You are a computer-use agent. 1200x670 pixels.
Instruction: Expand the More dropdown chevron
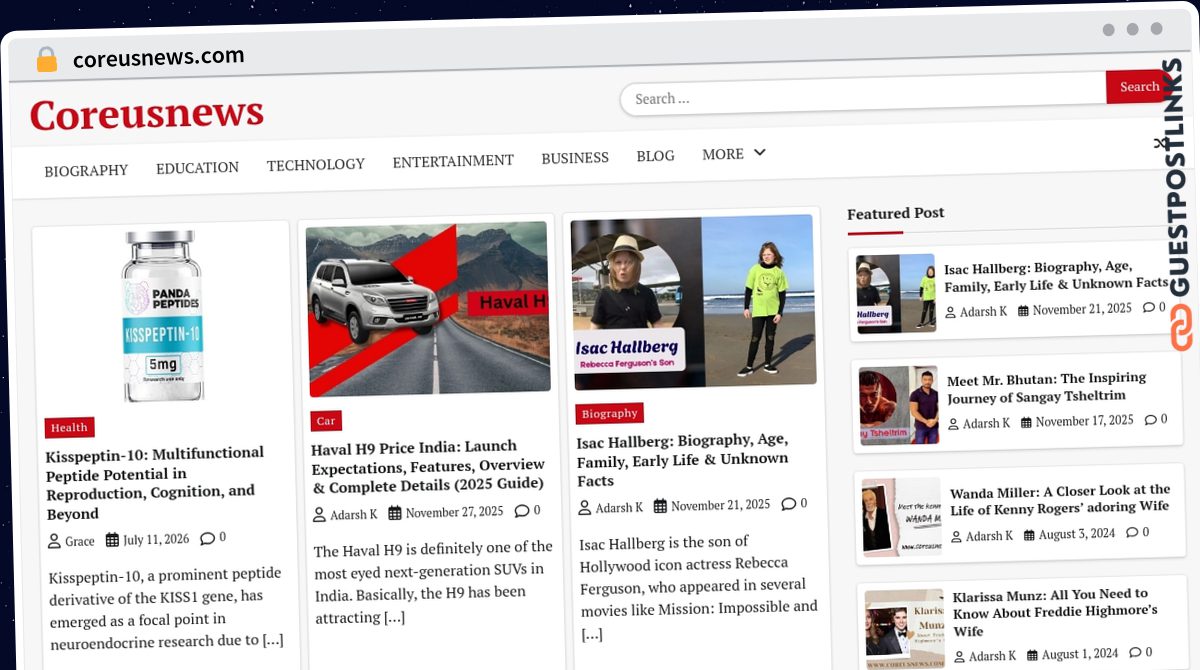point(760,152)
